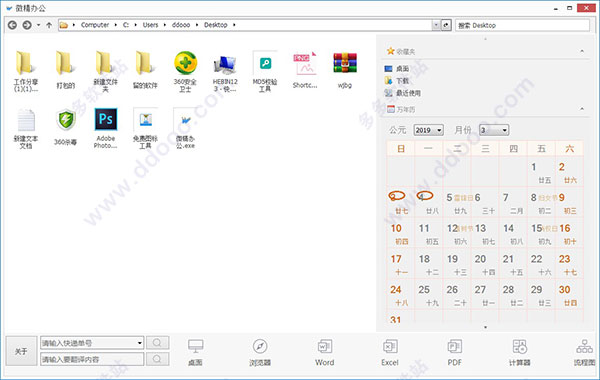The image size is (600, 380).
Task: Select March 25 on the calendar
Action: point(429,295)
